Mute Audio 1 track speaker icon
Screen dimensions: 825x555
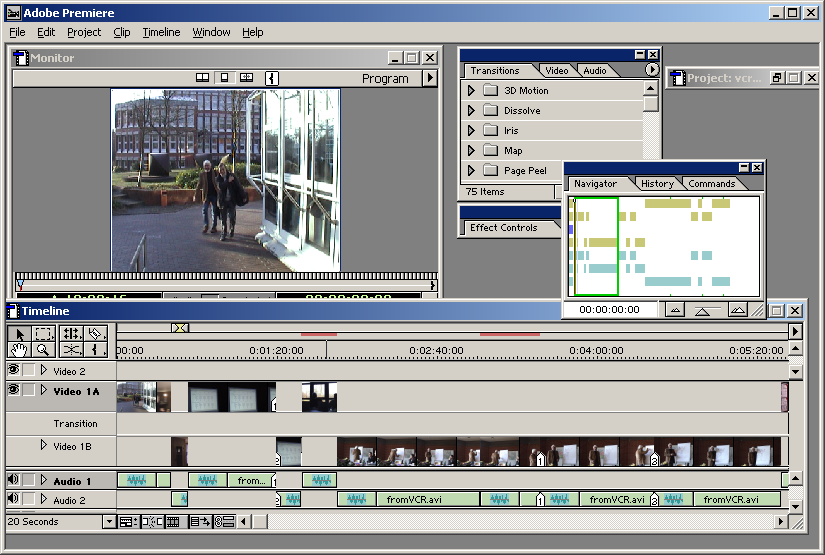(13, 480)
